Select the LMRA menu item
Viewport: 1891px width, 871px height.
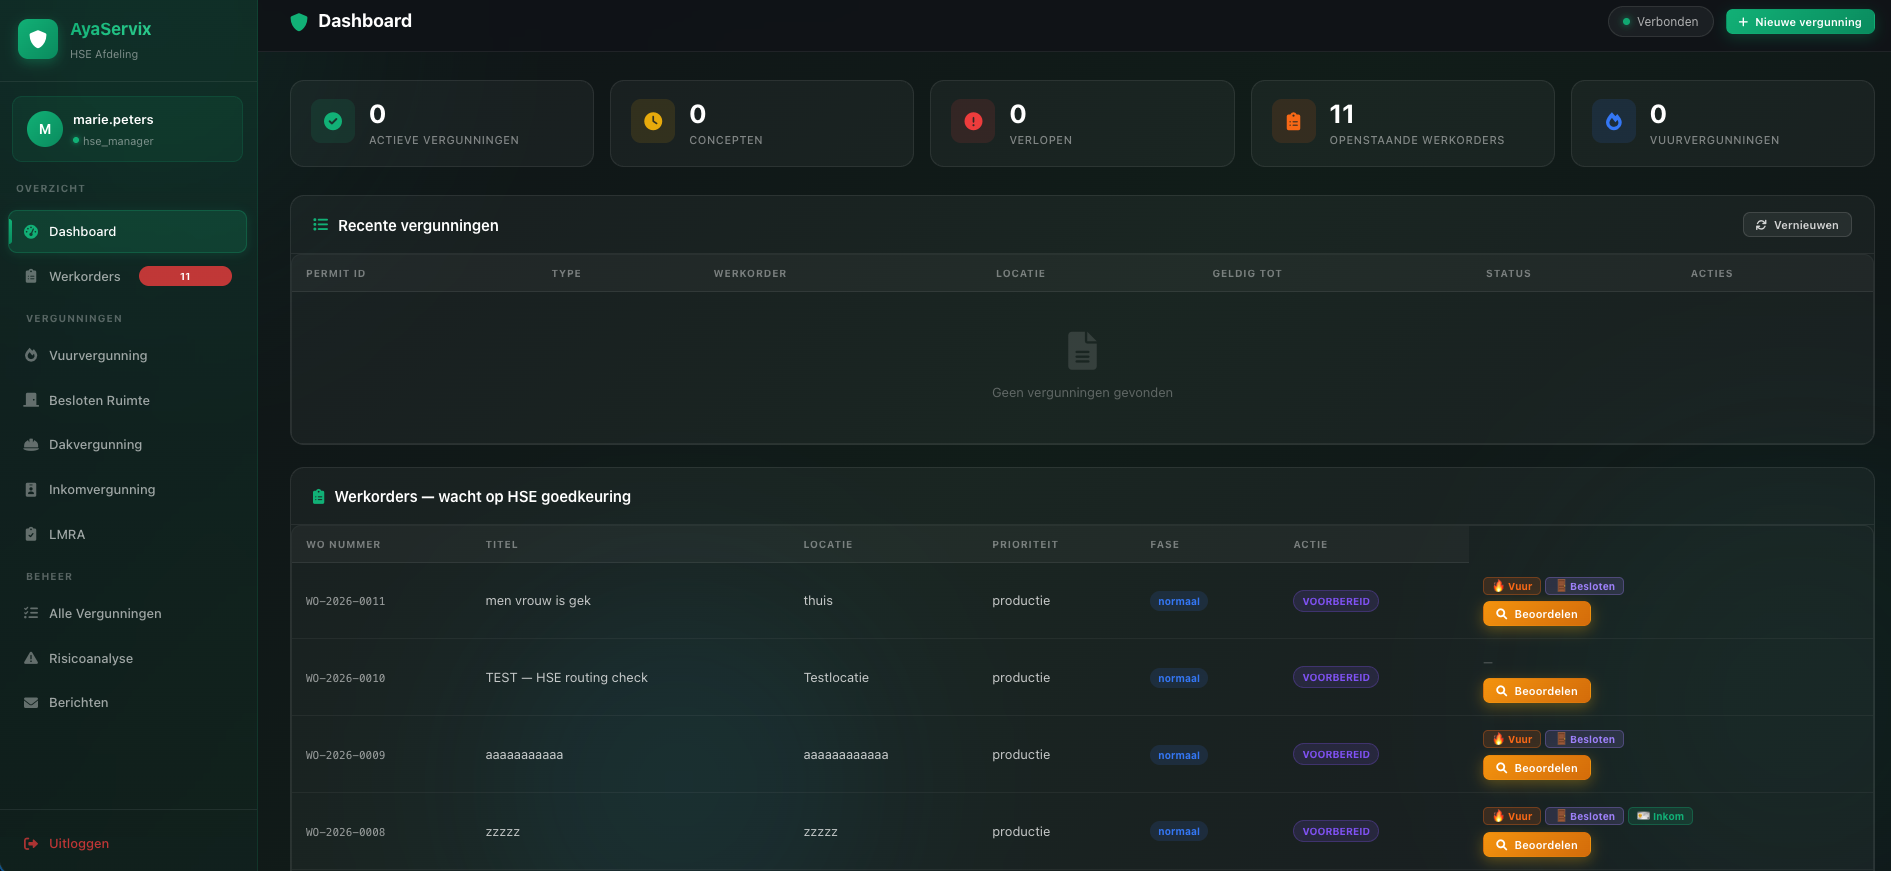[x=127, y=535]
